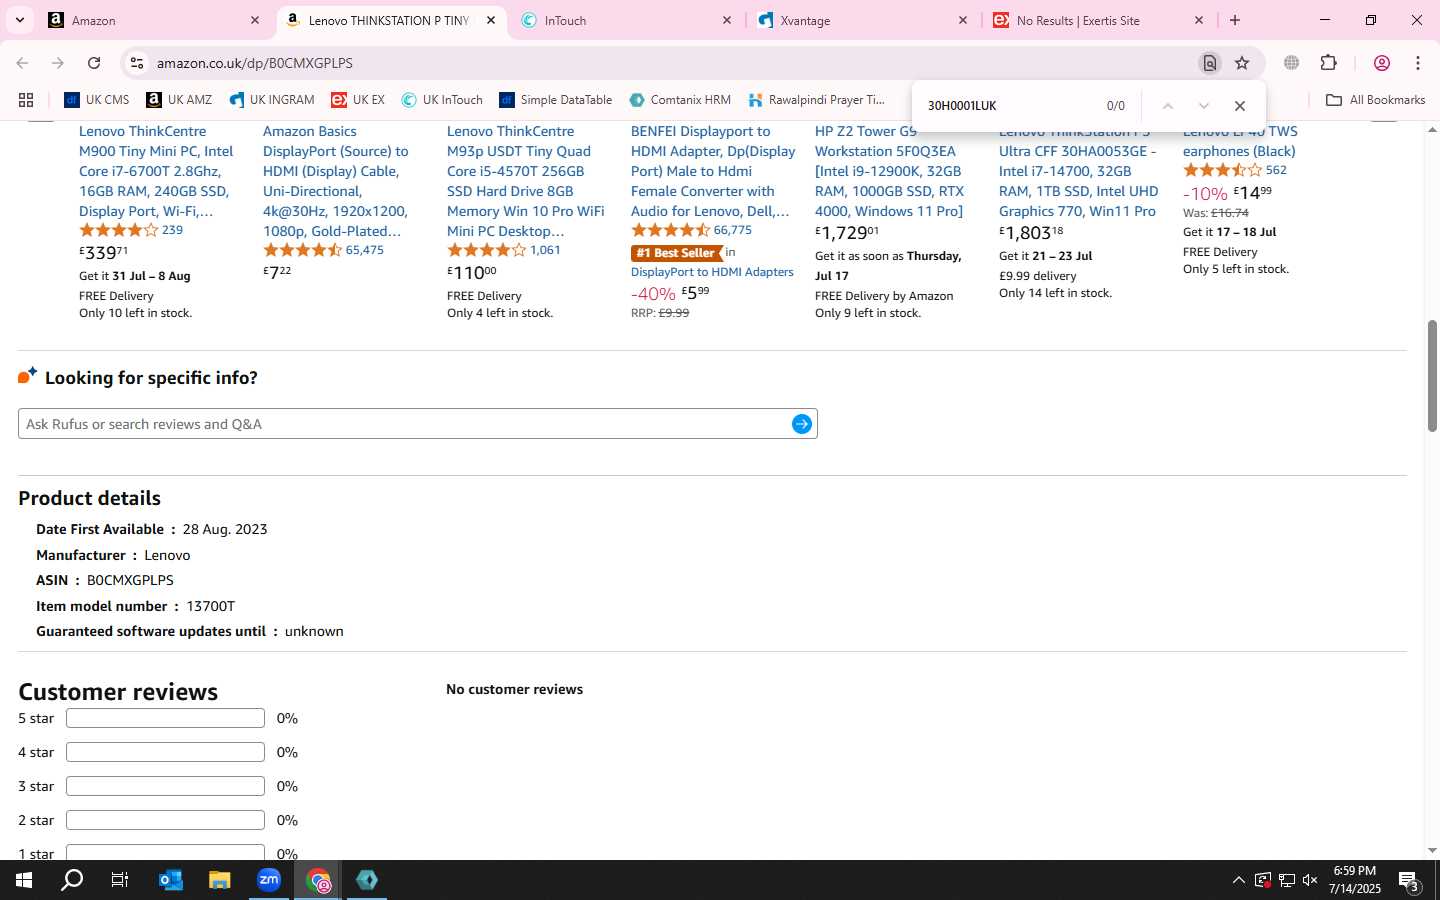This screenshot has width=1440, height=900.
Task: Open UK AMZ bookmark
Action: (x=179, y=100)
